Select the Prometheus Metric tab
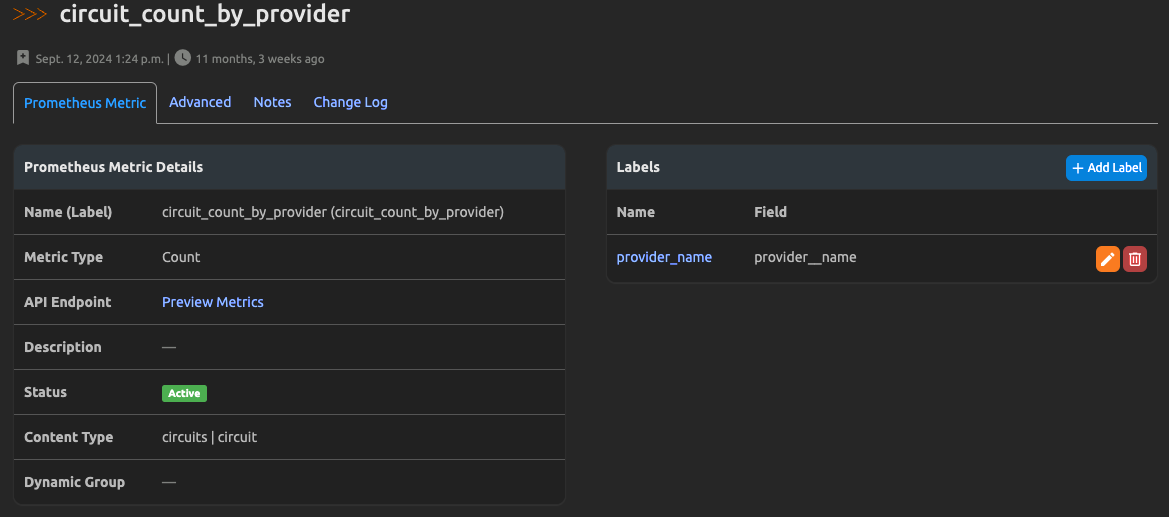1169x517 pixels. click(x=85, y=103)
